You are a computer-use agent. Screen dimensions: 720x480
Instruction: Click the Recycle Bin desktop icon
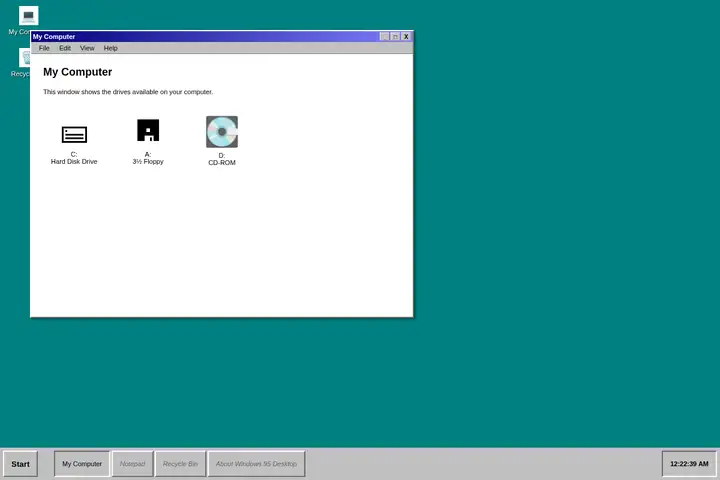pos(25,59)
